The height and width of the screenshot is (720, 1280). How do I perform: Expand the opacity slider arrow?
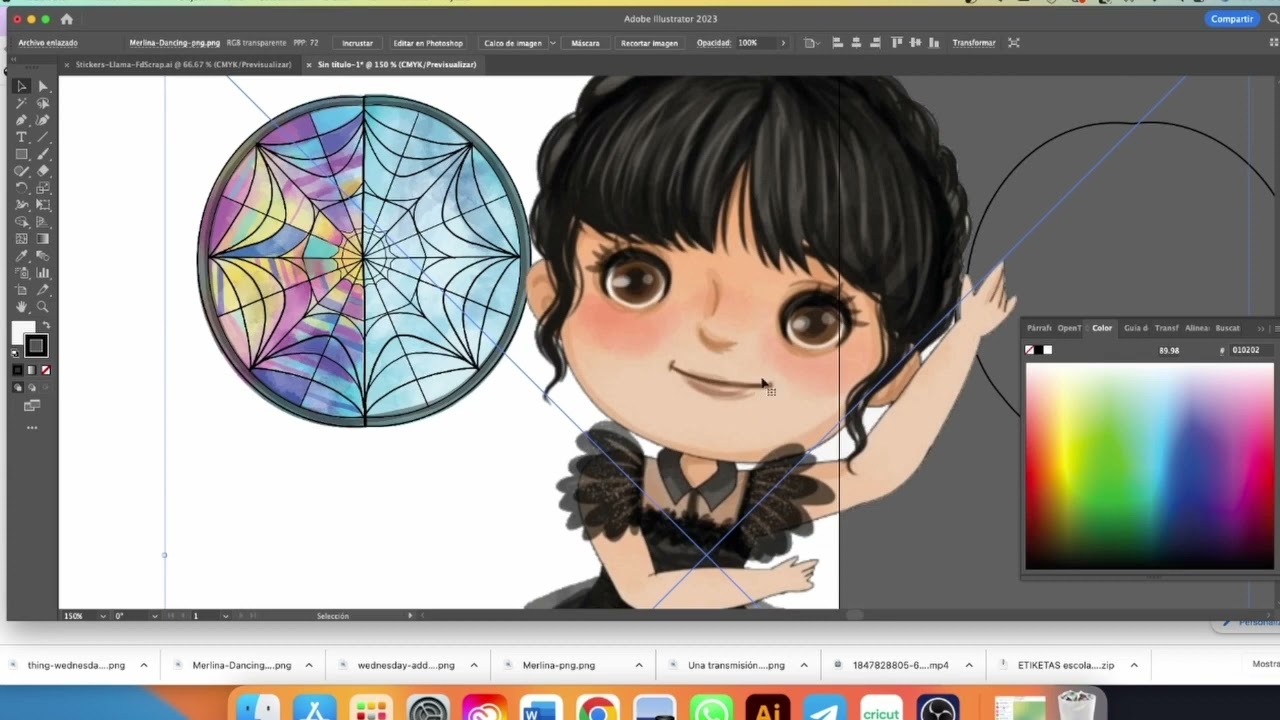783,43
